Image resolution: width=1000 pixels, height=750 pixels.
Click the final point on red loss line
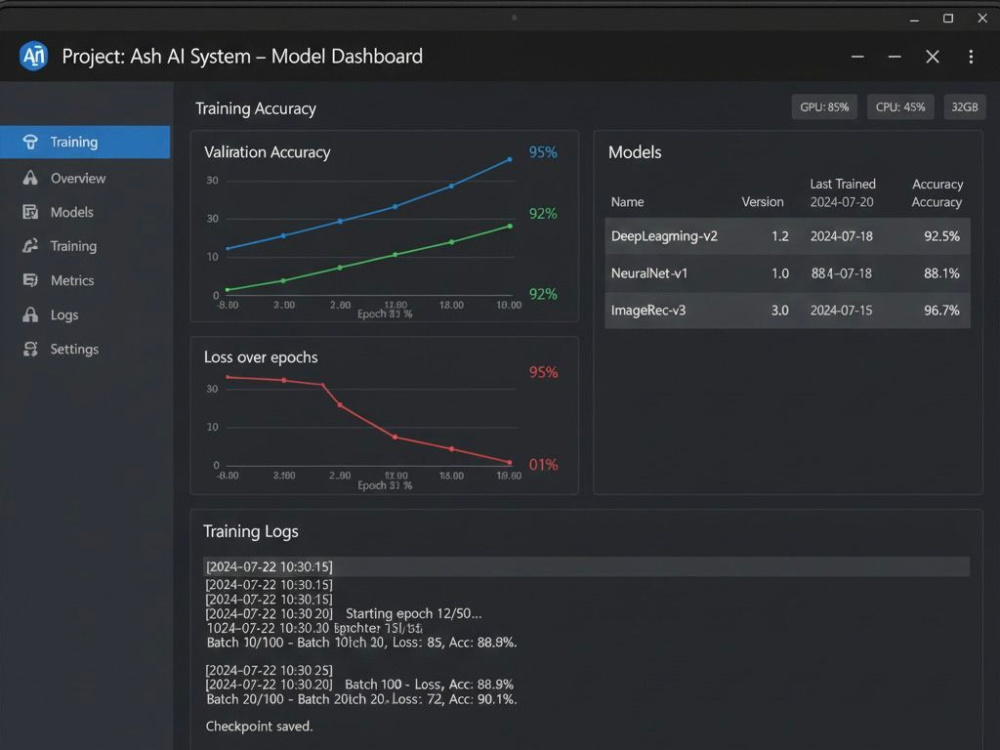pos(510,462)
